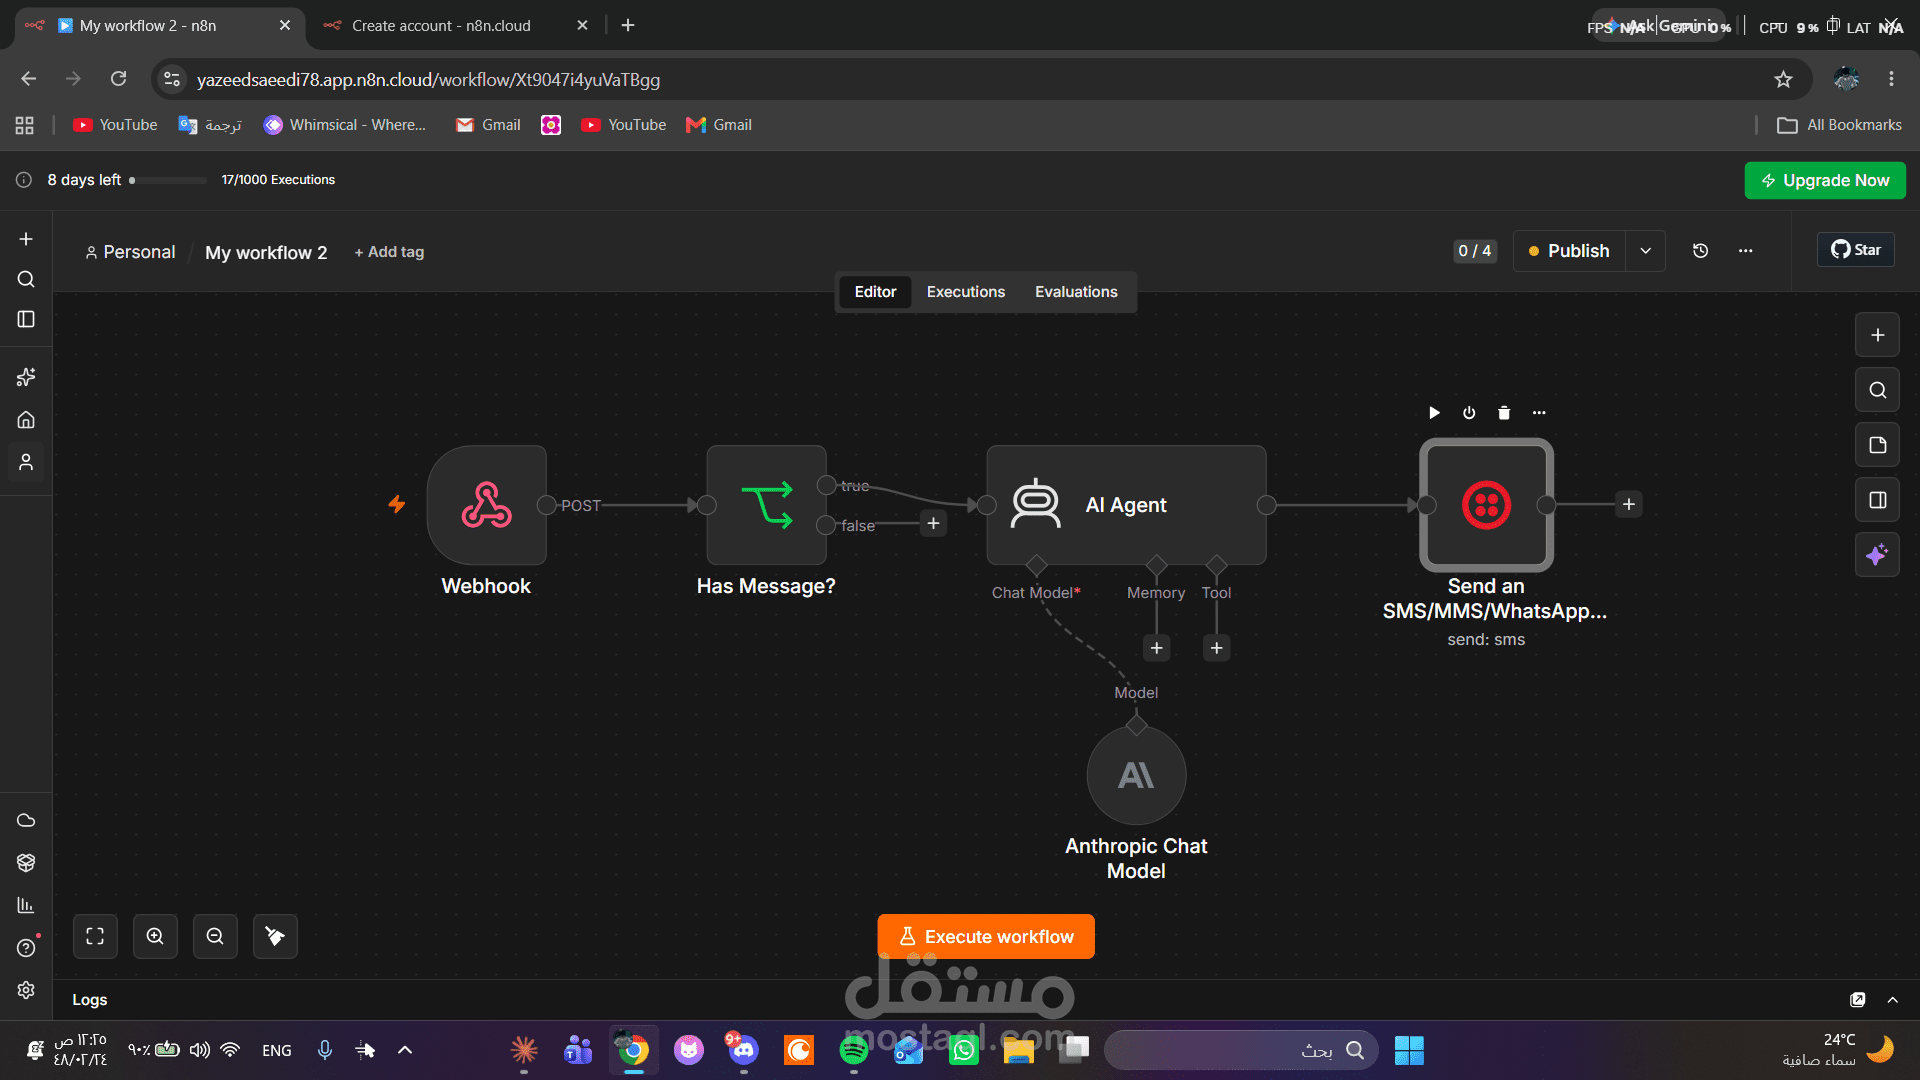This screenshot has width=1920, height=1080.
Task: Open Spotify from the taskbar
Action: [x=854, y=1050]
